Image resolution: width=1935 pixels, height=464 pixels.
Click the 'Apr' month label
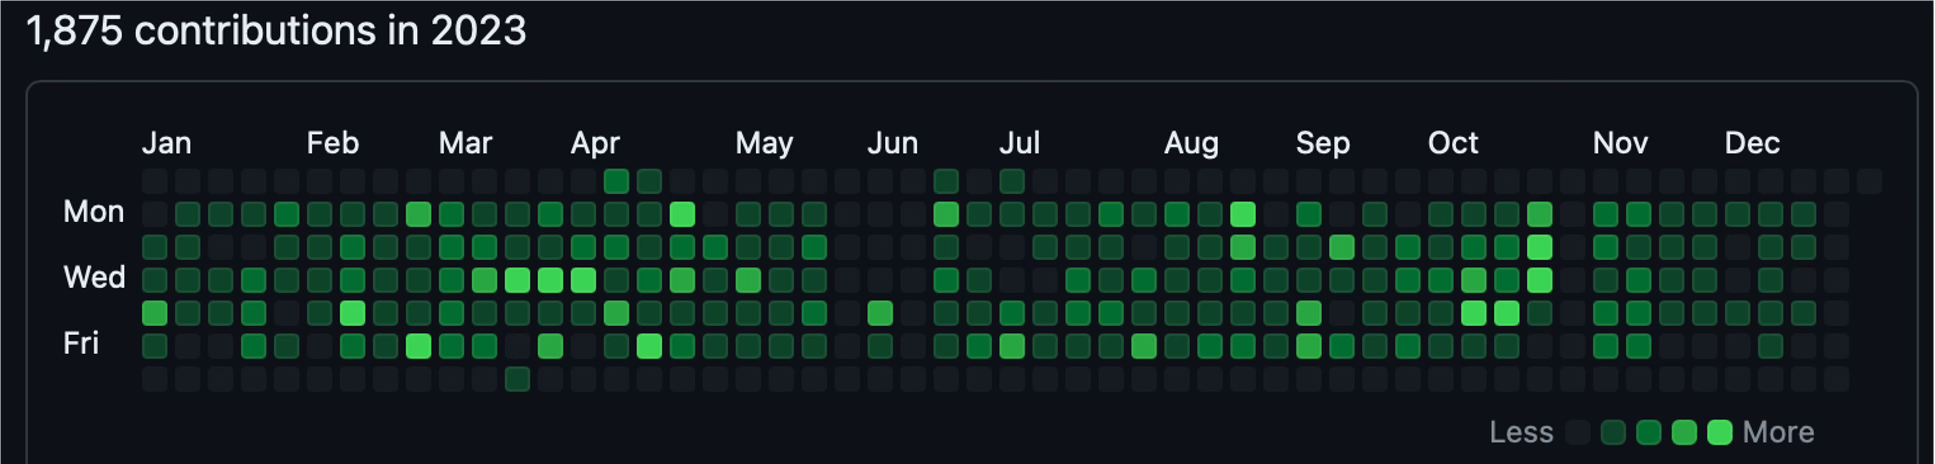tap(595, 144)
